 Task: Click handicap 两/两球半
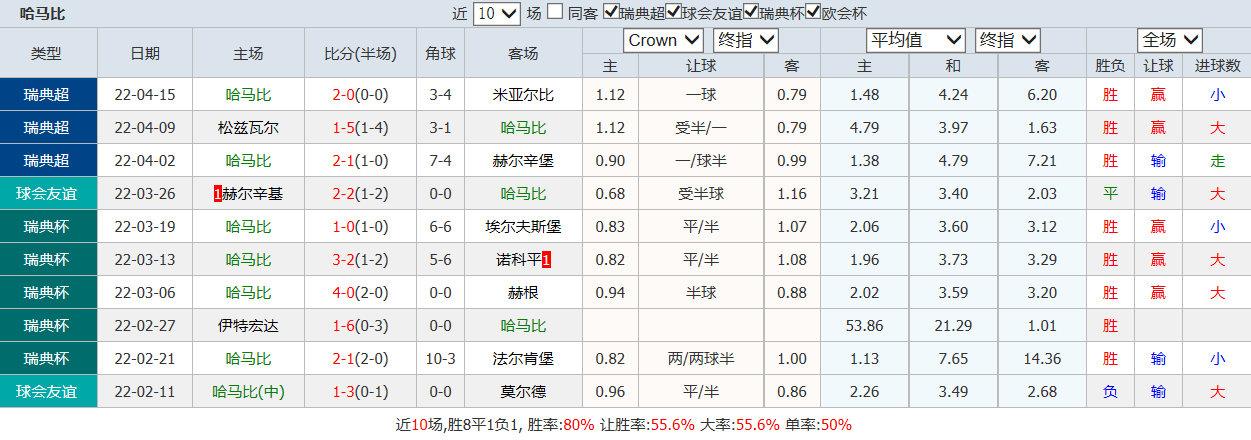pos(701,359)
